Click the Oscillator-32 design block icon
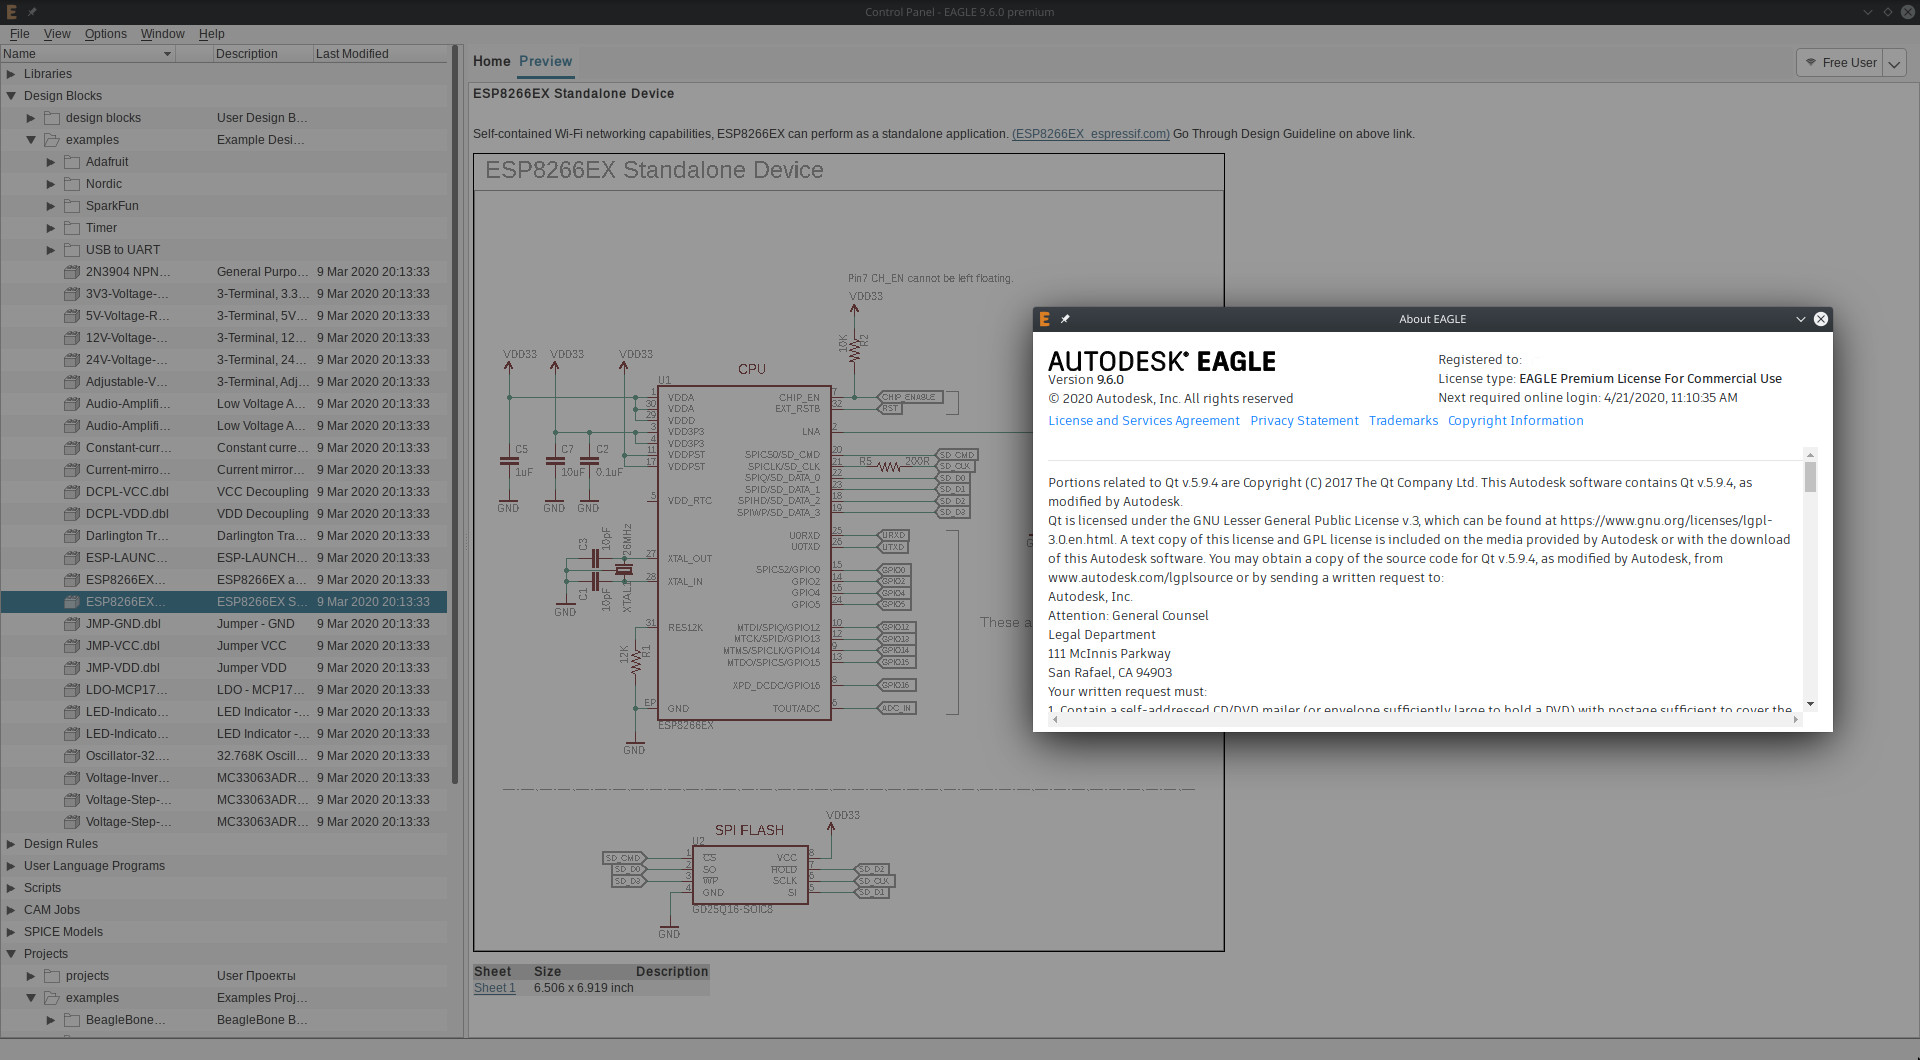The height and width of the screenshot is (1060, 1920). [72, 756]
